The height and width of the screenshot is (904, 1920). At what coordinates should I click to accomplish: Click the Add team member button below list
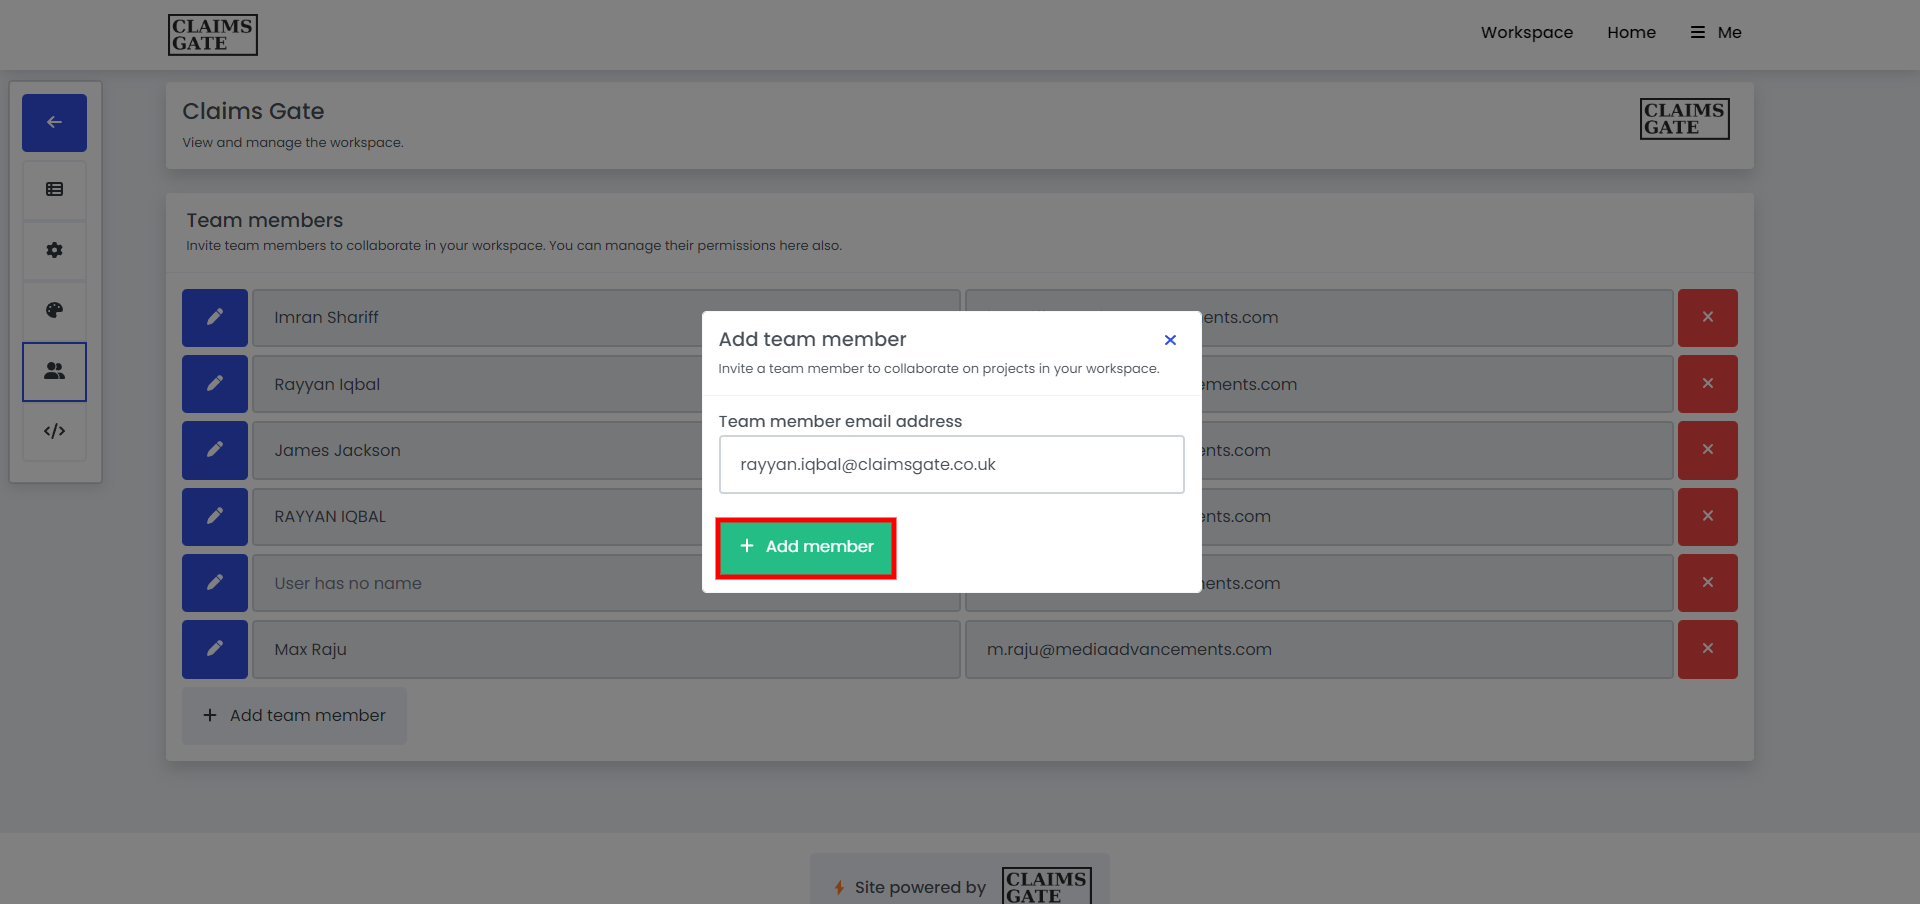(x=294, y=716)
